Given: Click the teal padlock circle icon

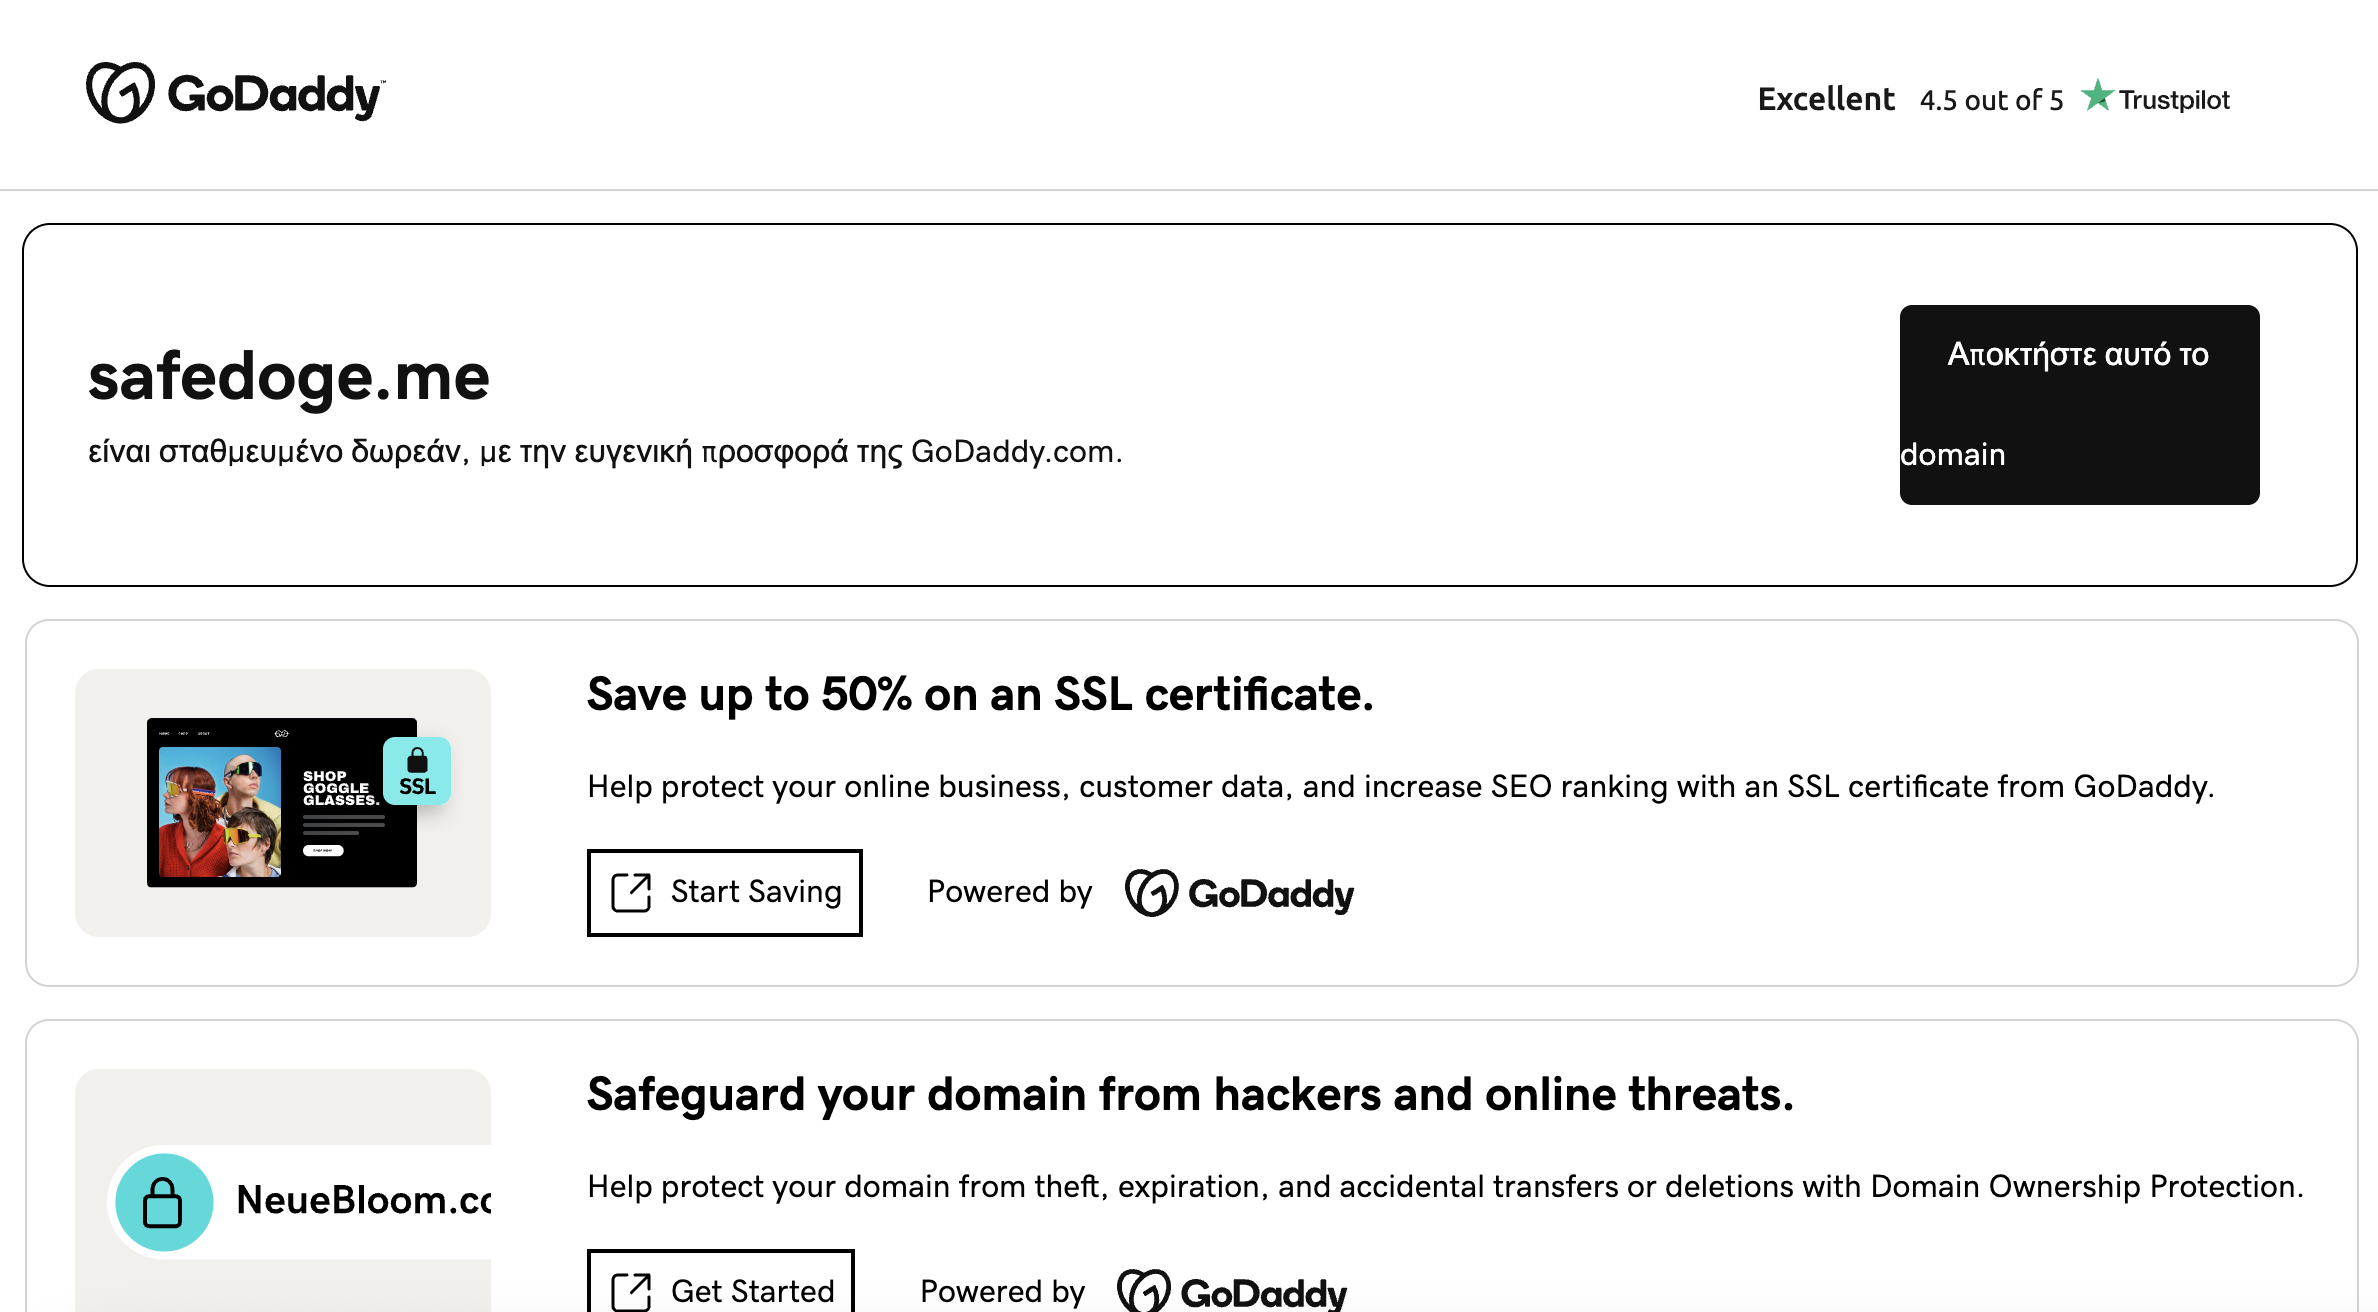Looking at the screenshot, I should tap(163, 1201).
